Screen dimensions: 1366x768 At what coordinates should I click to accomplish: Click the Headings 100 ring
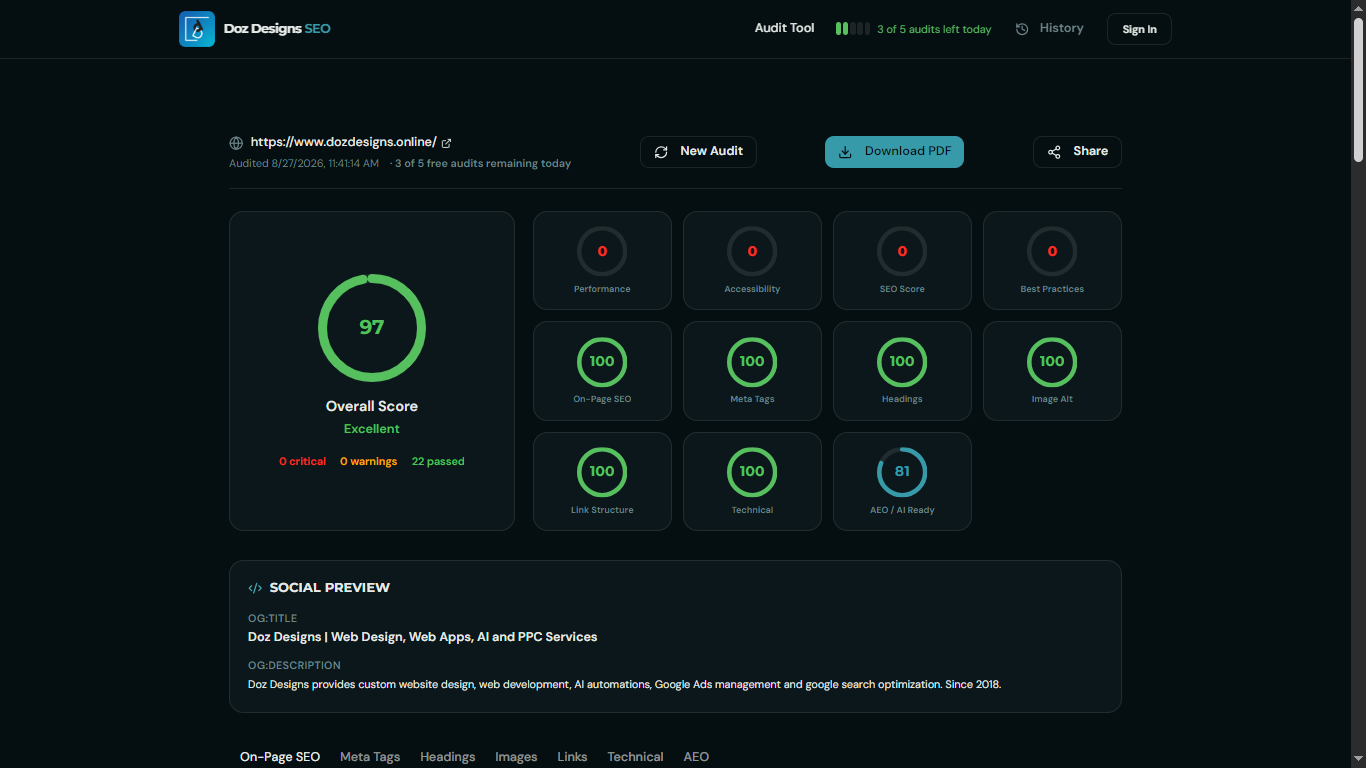tap(902, 362)
